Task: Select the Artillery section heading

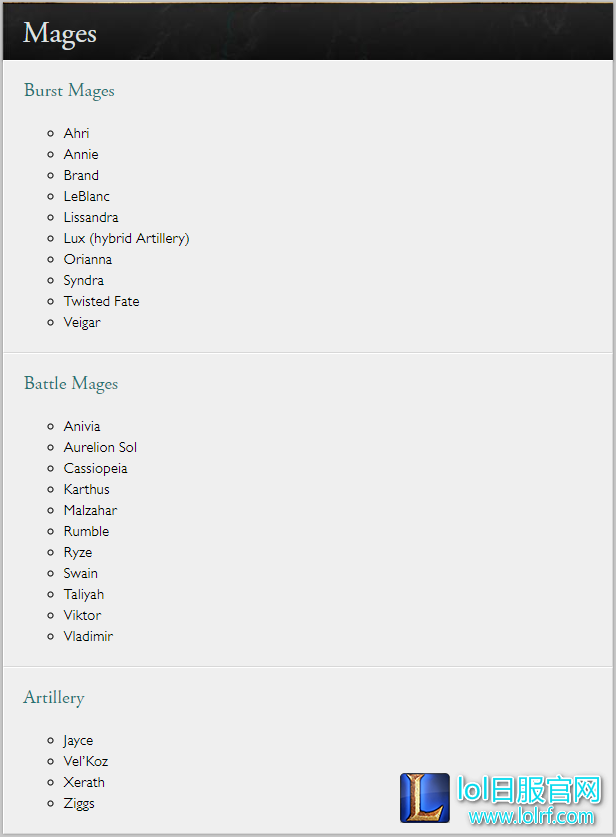Action: coord(54,698)
